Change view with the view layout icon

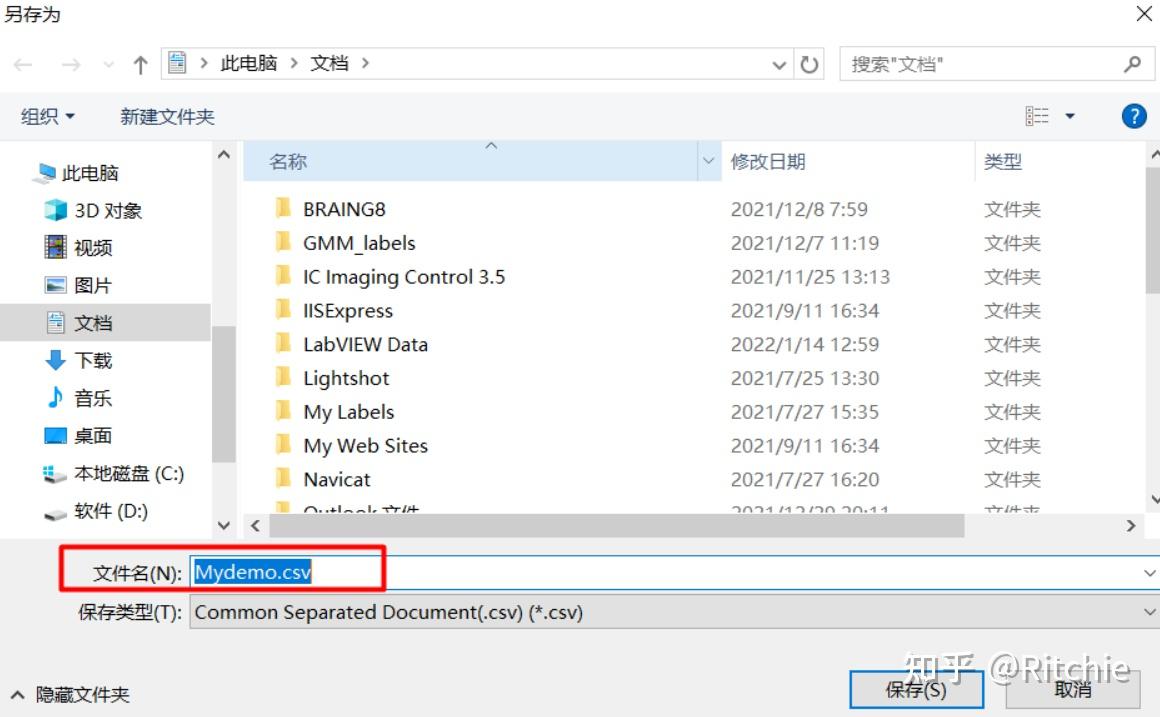pyautogui.click(x=1036, y=115)
